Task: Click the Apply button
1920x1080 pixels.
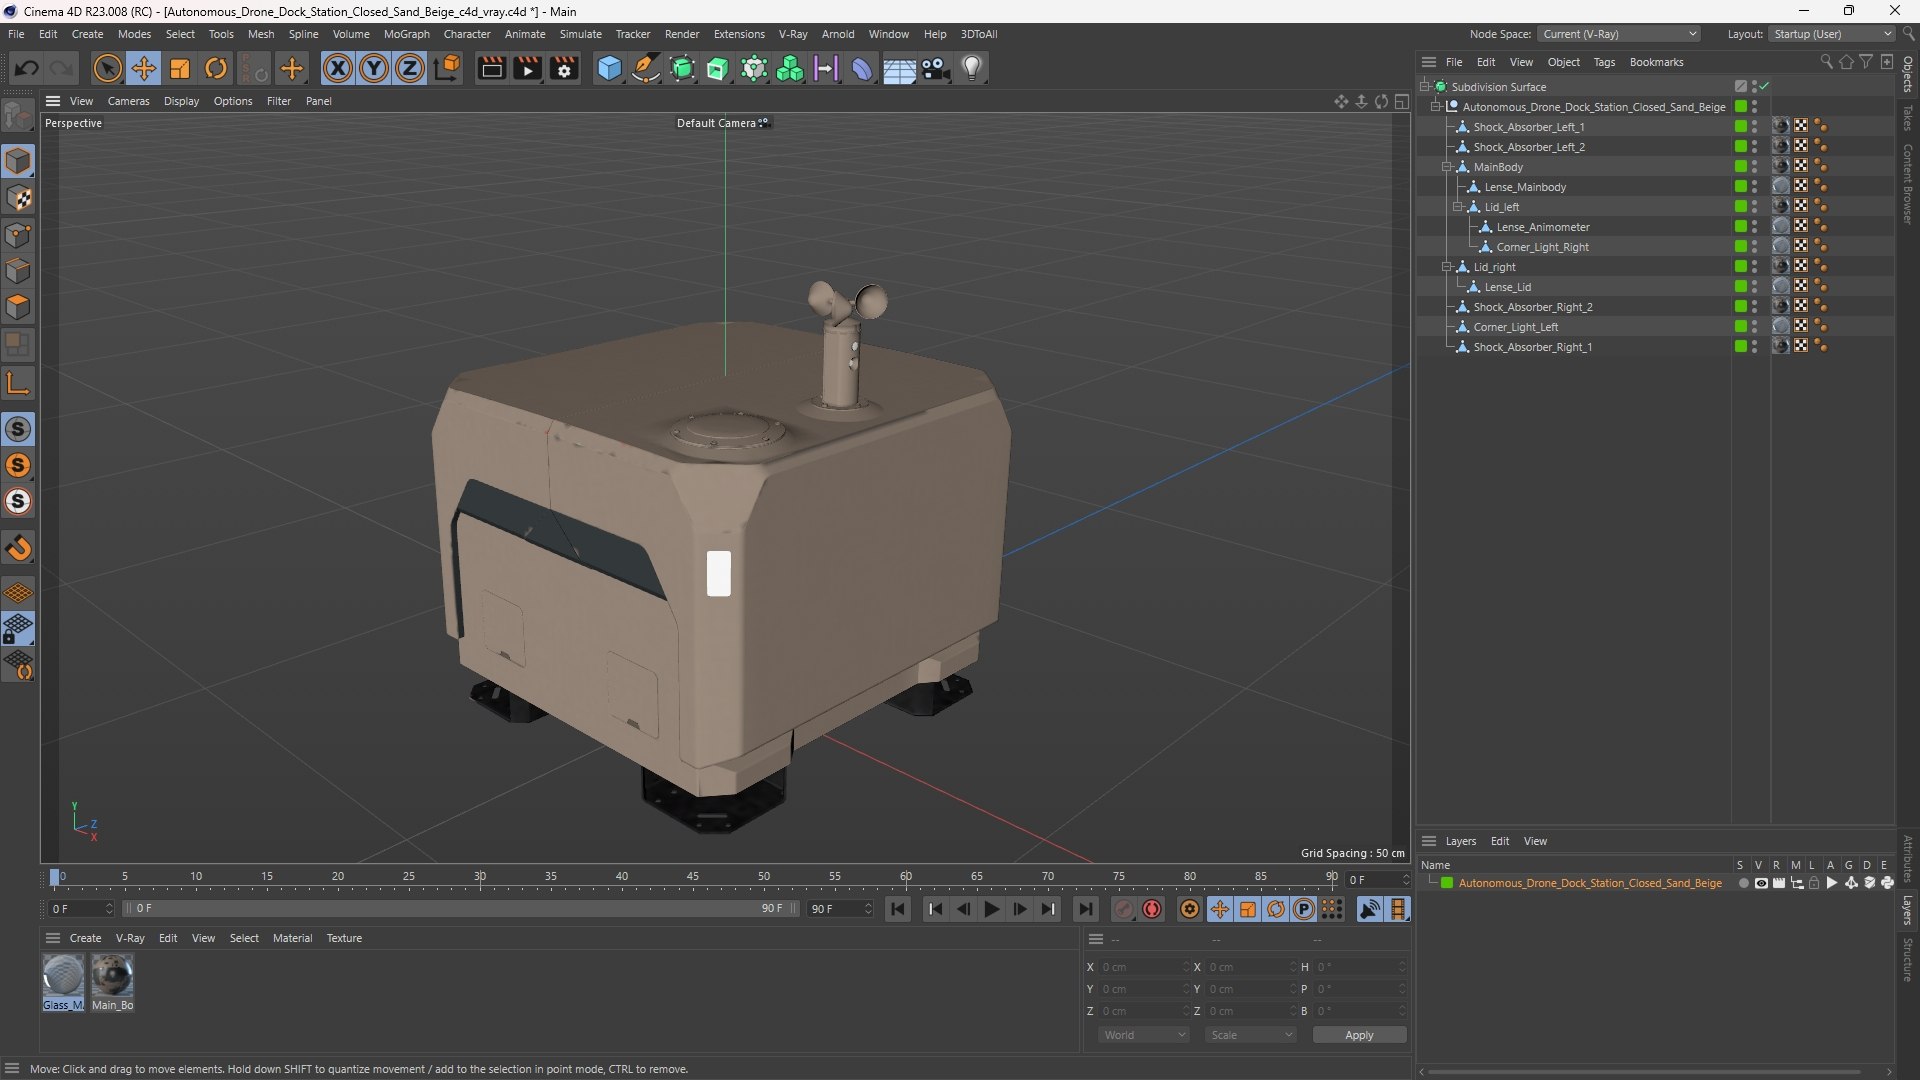Action: coord(1358,1035)
